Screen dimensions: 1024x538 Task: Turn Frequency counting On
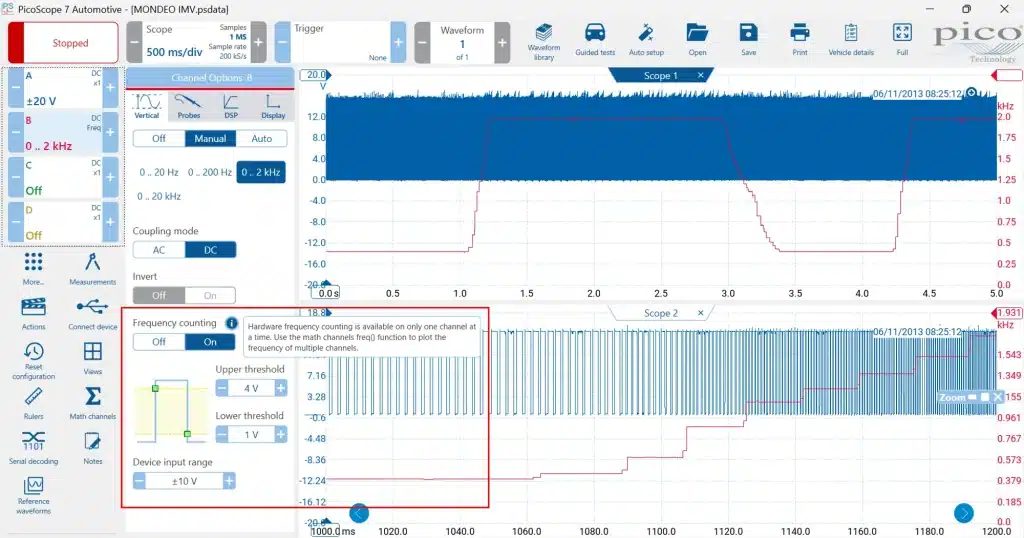pos(210,342)
